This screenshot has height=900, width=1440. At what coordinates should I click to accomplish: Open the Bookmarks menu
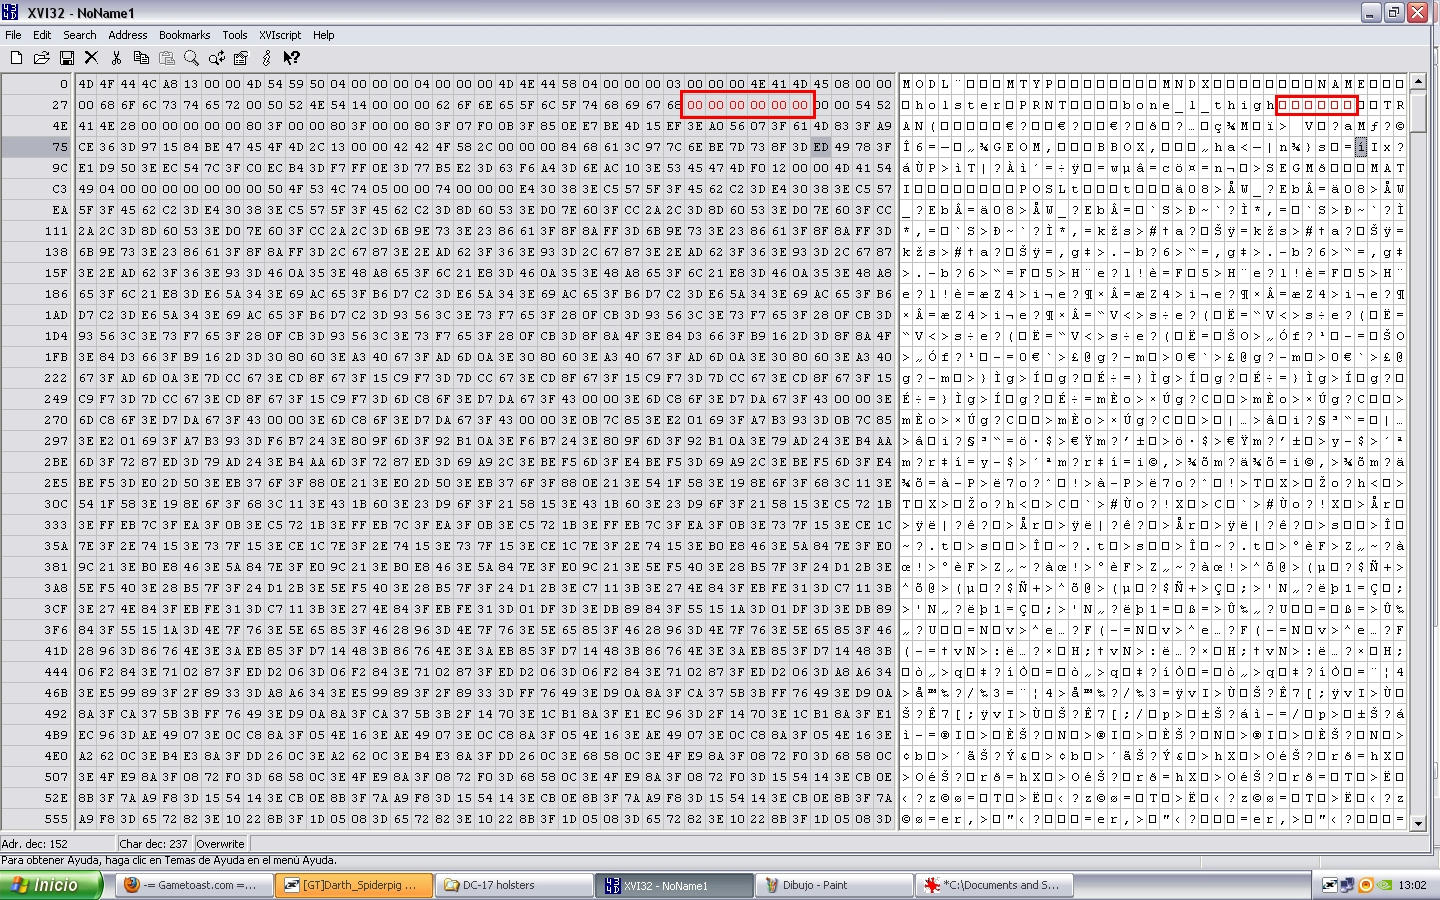[185, 35]
